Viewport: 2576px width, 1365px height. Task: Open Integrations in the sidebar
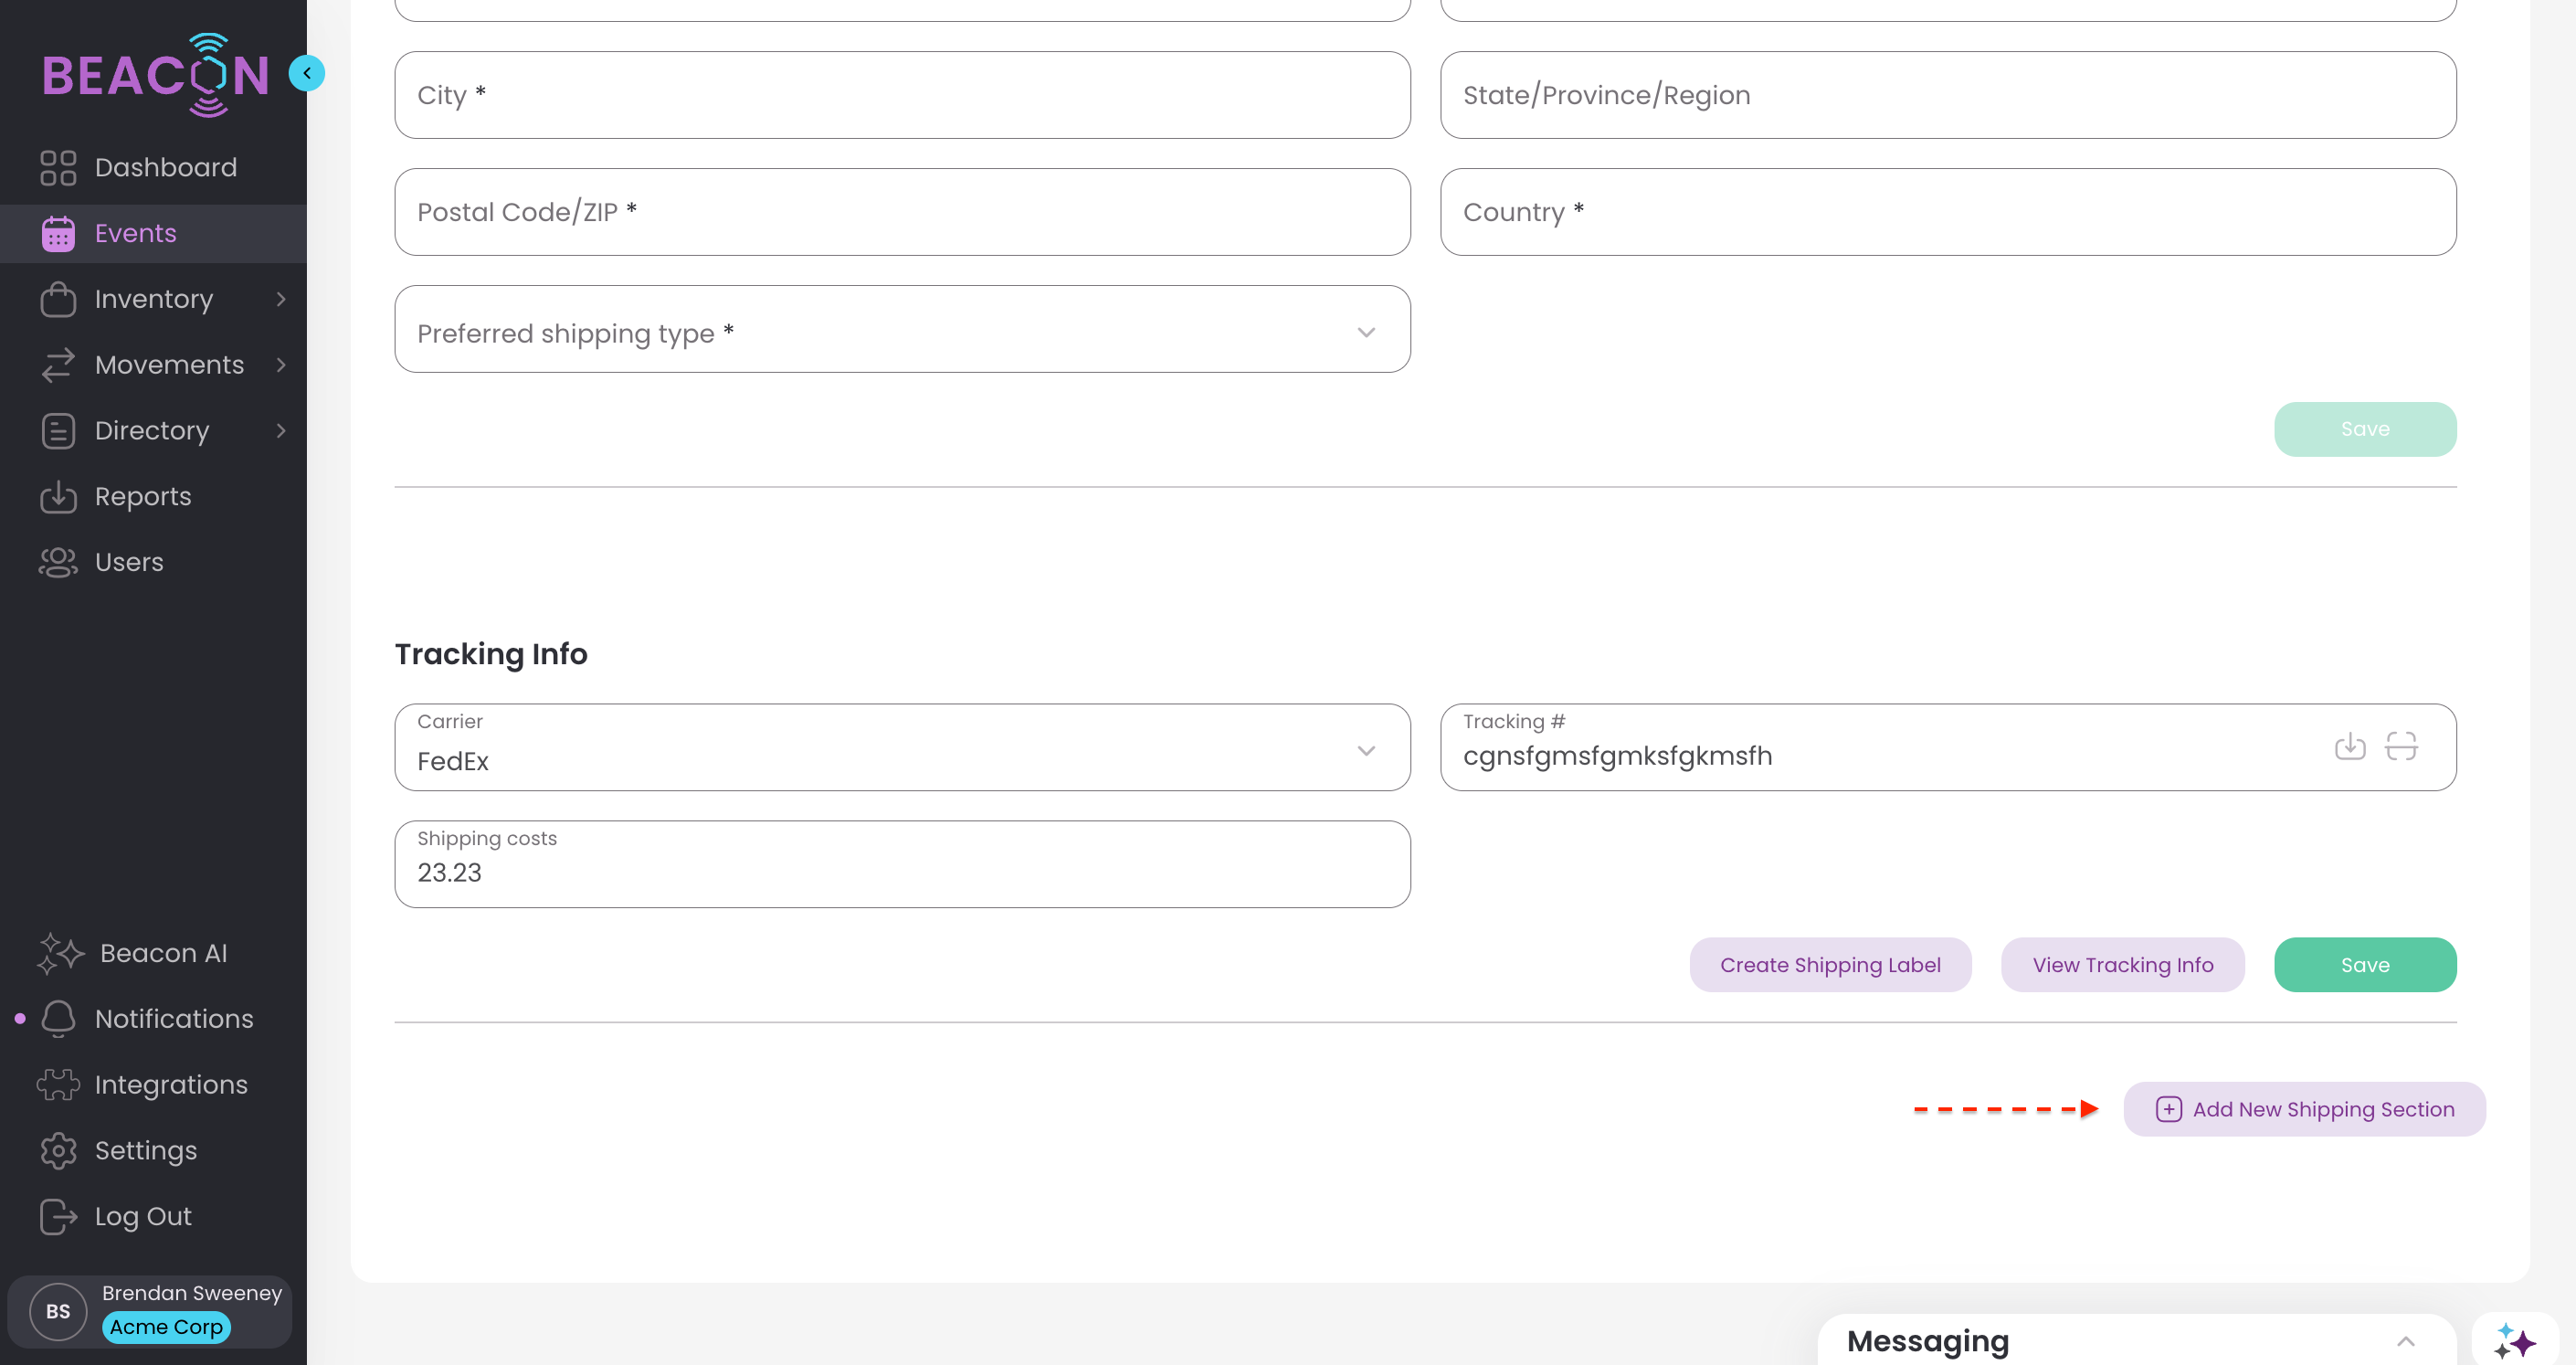[x=153, y=1085]
